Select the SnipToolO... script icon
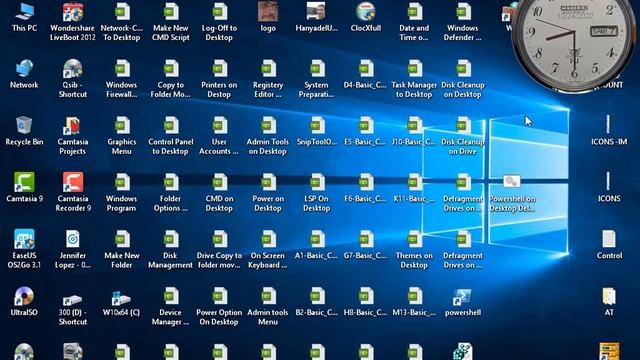 [x=316, y=126]
